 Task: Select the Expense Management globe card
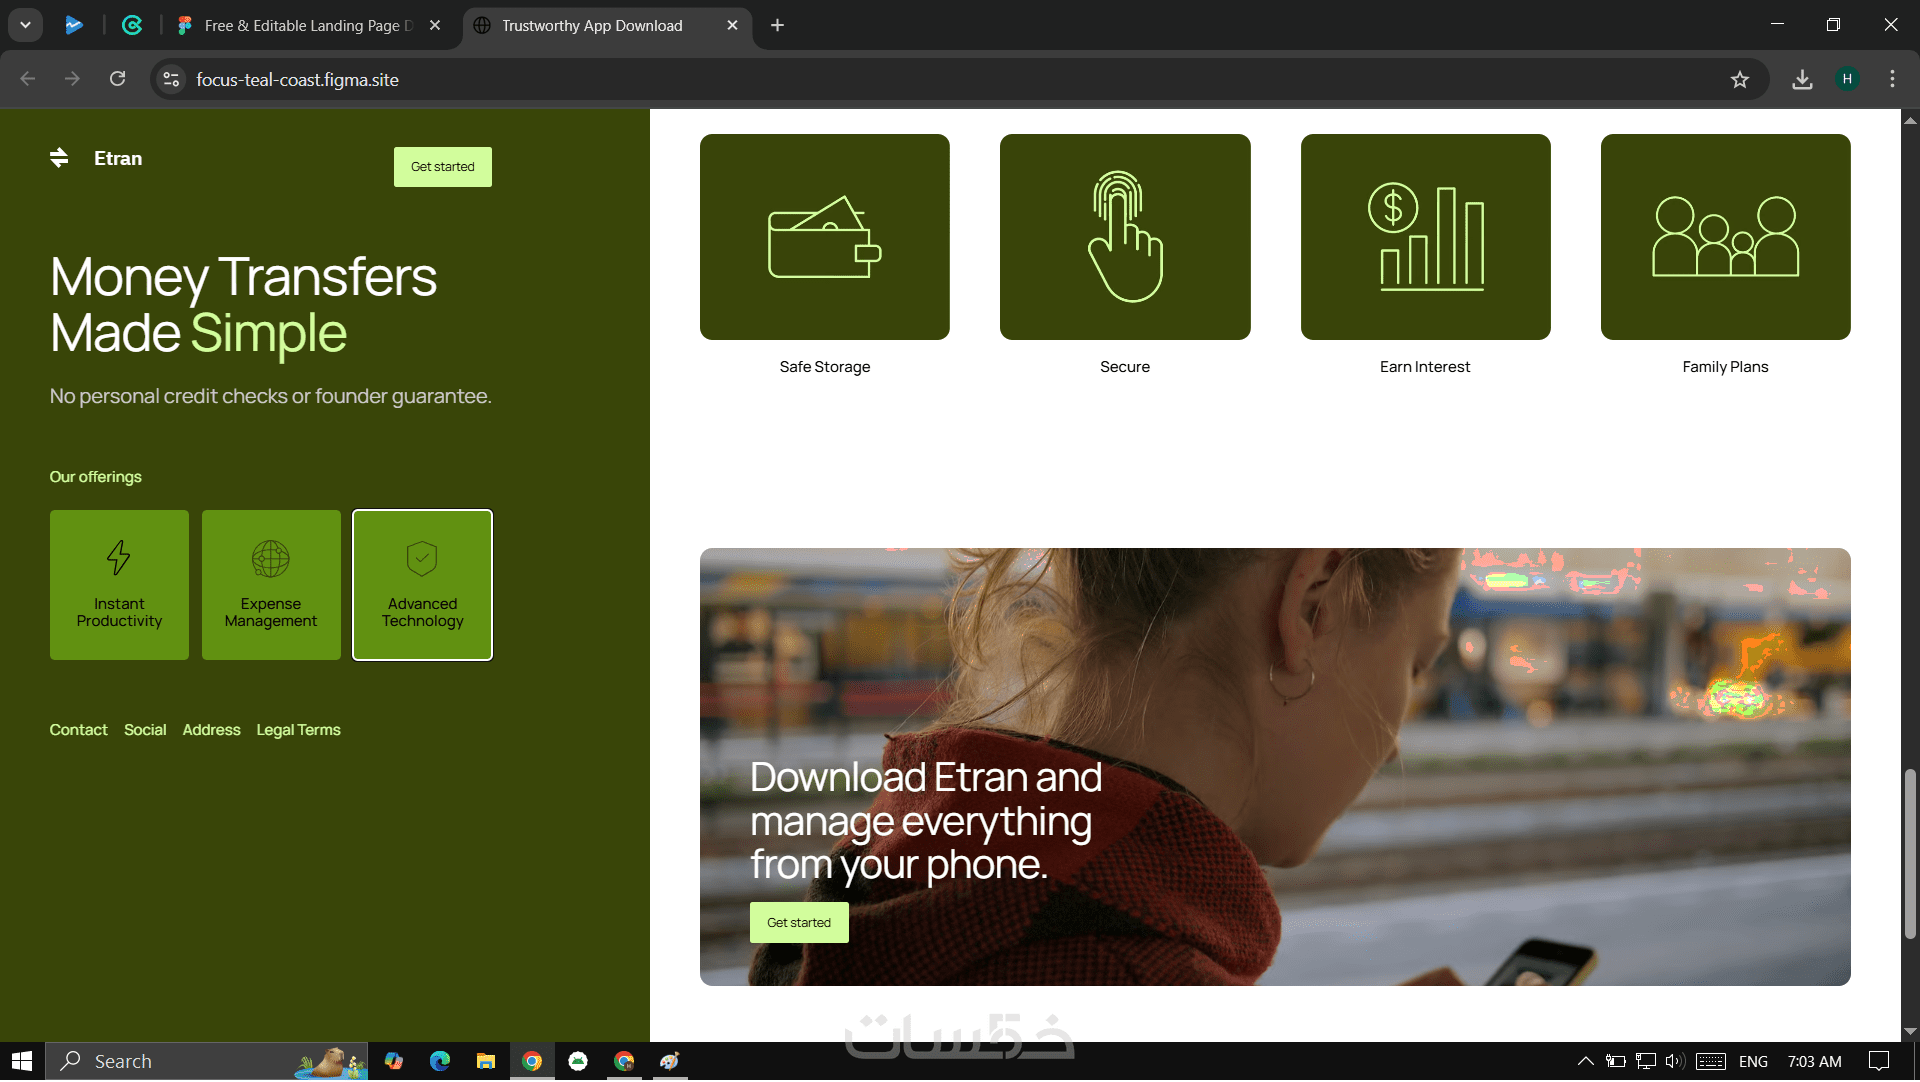pyautogui.click(x=271, y=585)
